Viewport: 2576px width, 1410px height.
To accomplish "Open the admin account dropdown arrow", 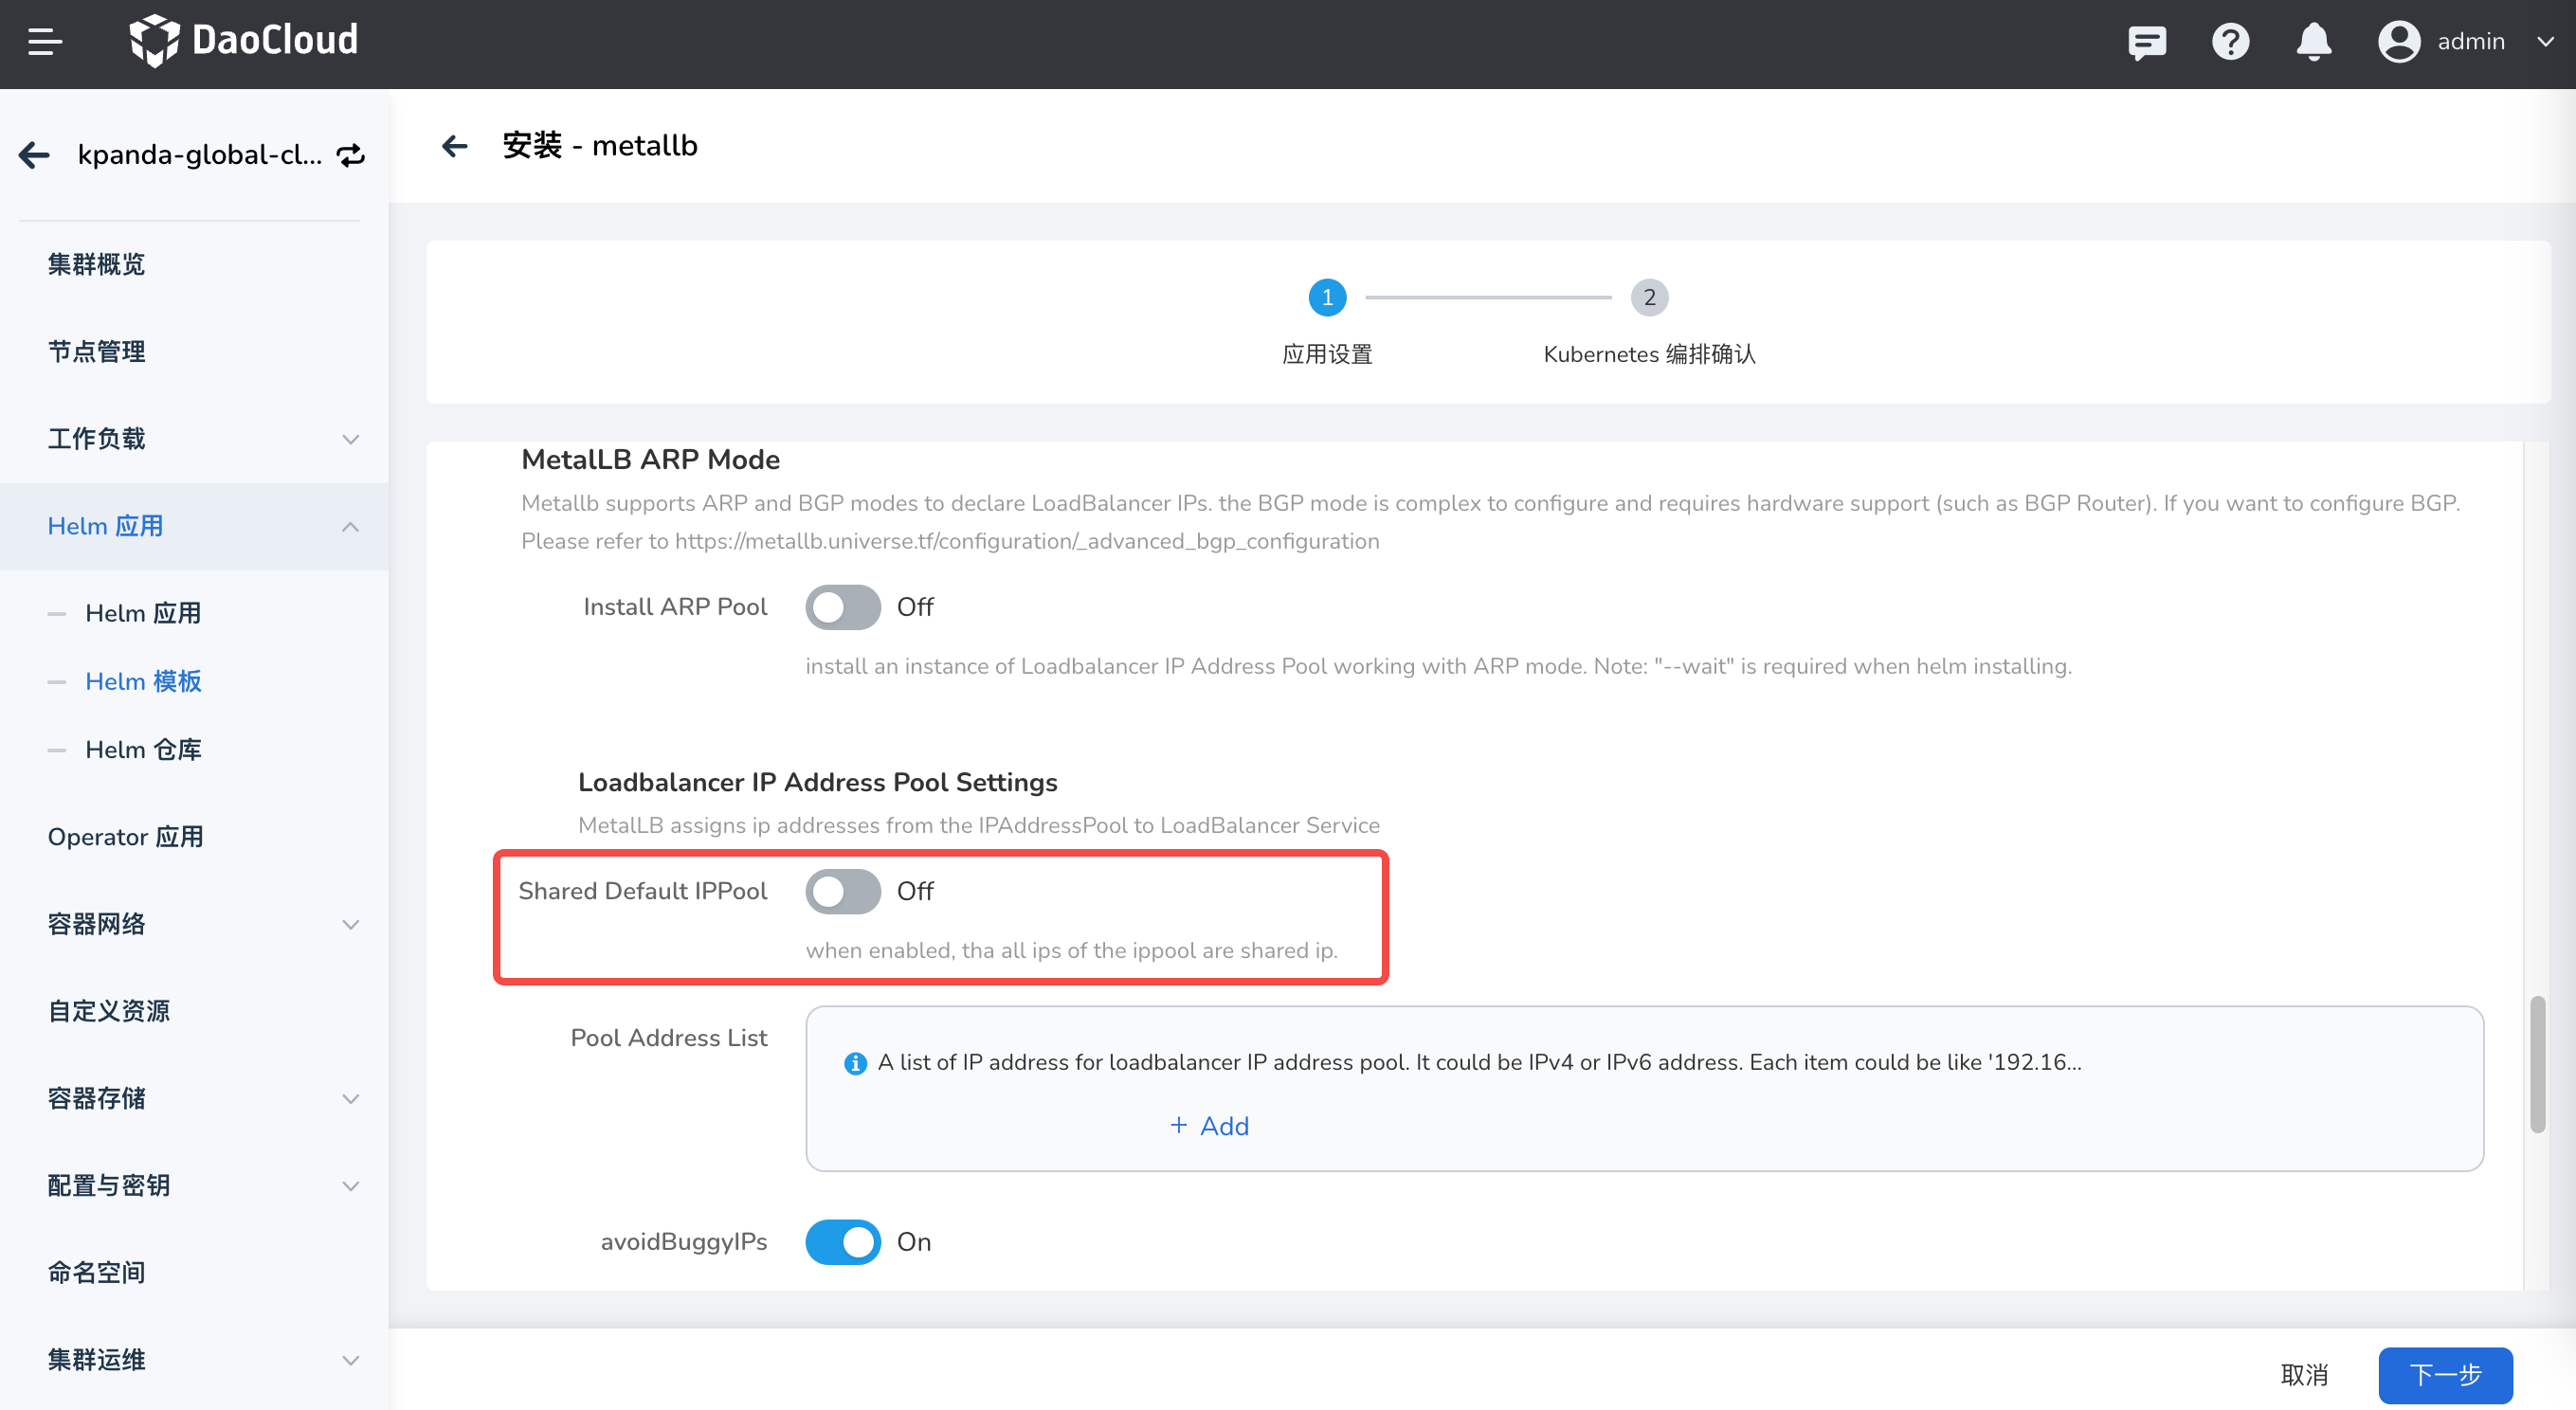I will pyautogui.click(x=2545, y=42).
